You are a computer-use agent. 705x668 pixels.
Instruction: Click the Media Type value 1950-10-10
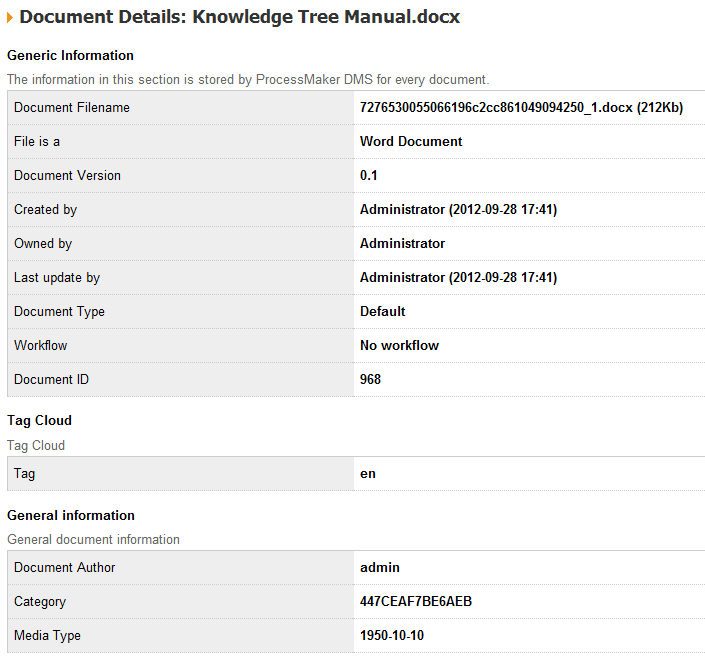coord(392,635)
